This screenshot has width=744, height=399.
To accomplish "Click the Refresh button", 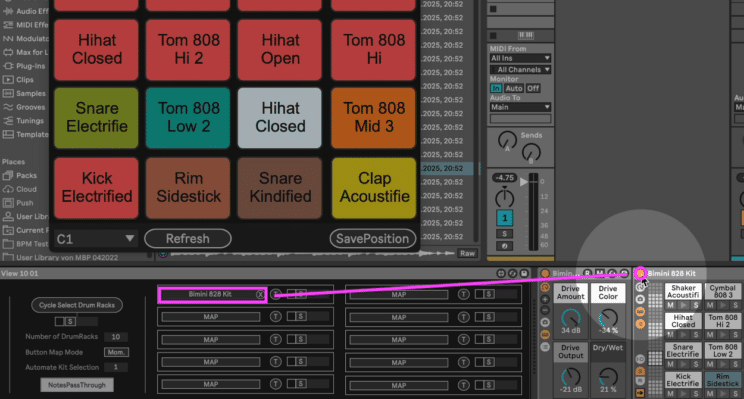I will (x=188, y=239).
